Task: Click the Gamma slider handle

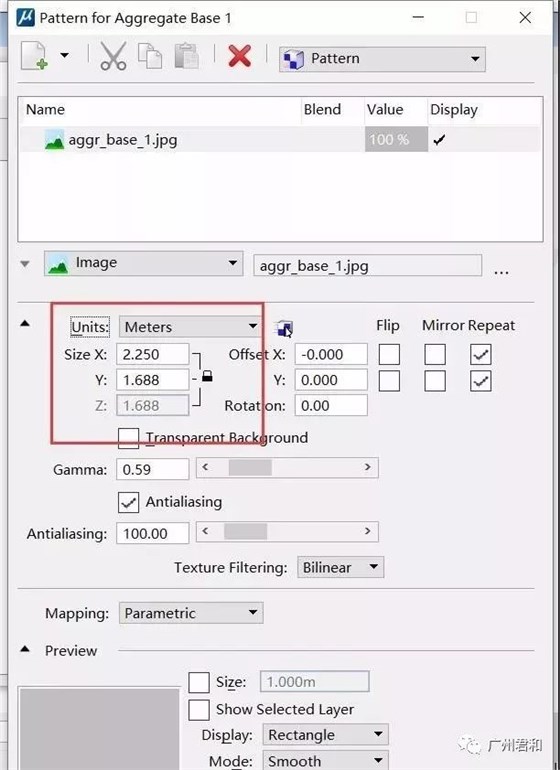Action: tap(250, 468)
